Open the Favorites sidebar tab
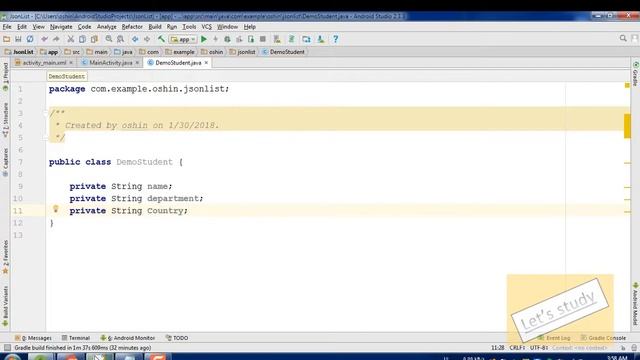The width and height of the screenshot is (640, 360). (x=5, y=257)
